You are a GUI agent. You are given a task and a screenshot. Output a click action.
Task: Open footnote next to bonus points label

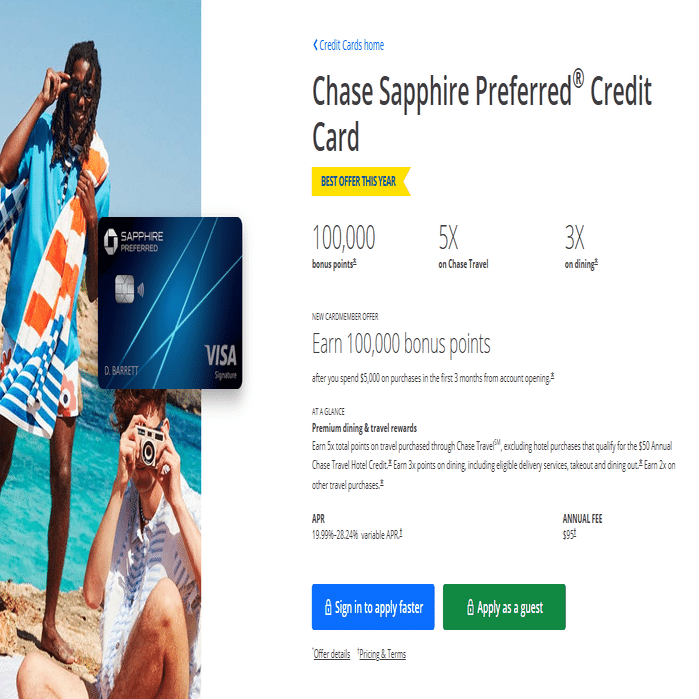click(355, 262)
